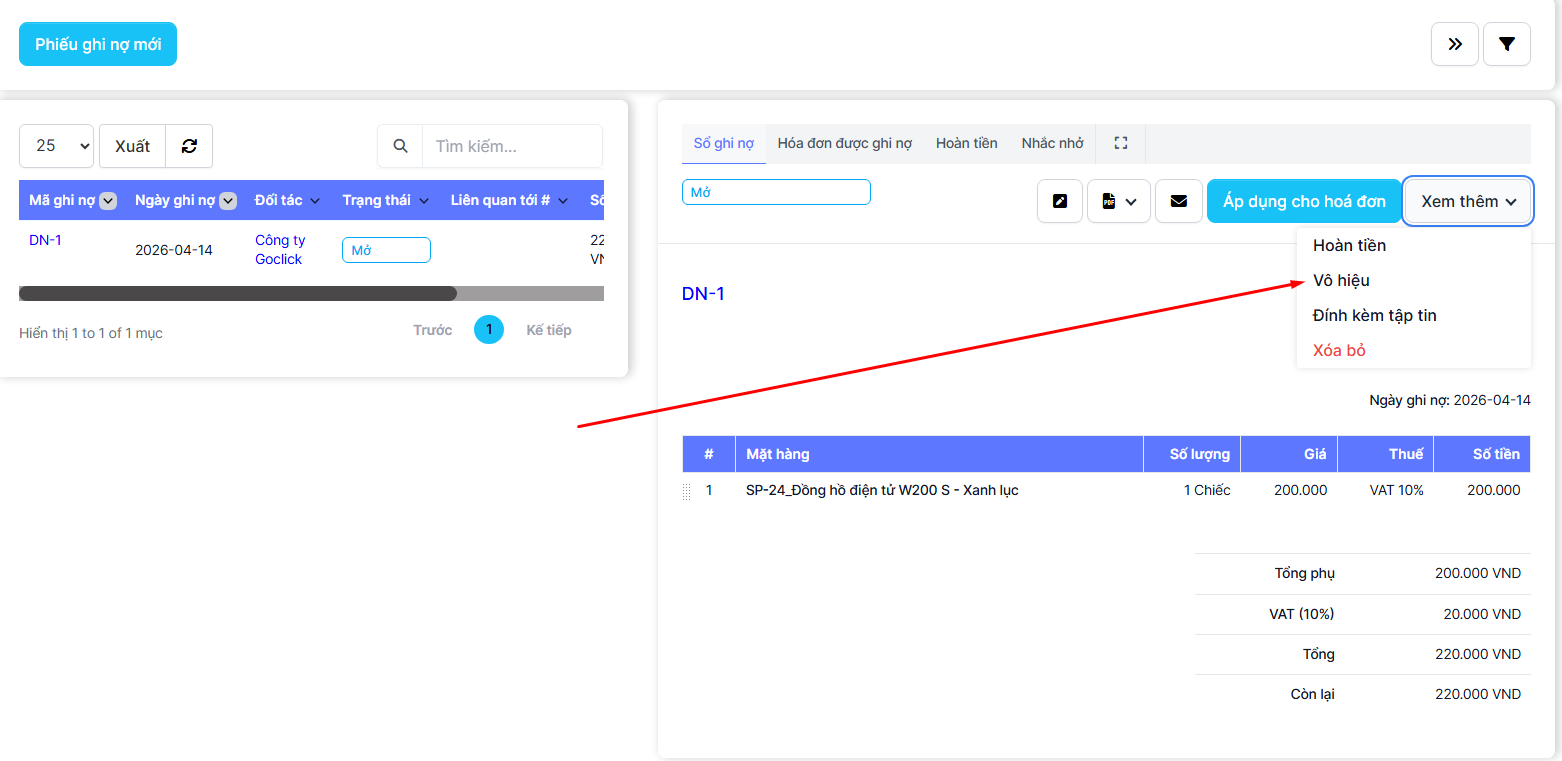Click the filter funnel icon
Viewport: 1562px width, 761px height.
click(x=1506, y=44)
